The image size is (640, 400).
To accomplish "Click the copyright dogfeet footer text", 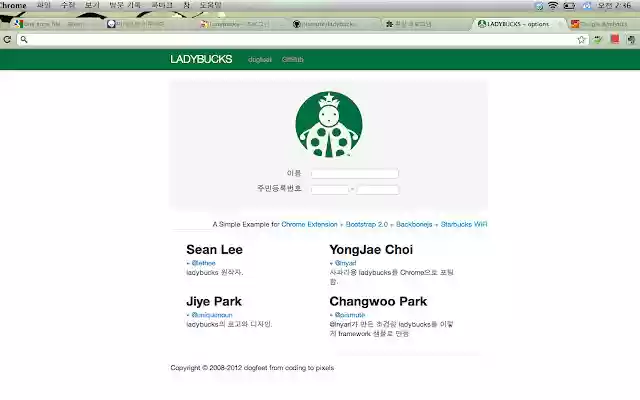I will coord(252,368).
